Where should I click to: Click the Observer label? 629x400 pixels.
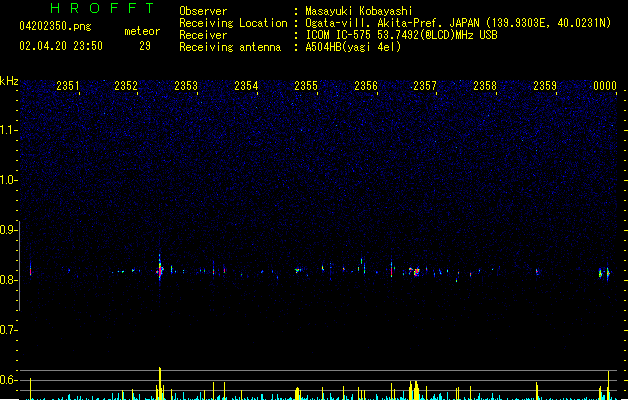[x=203, y=11]
